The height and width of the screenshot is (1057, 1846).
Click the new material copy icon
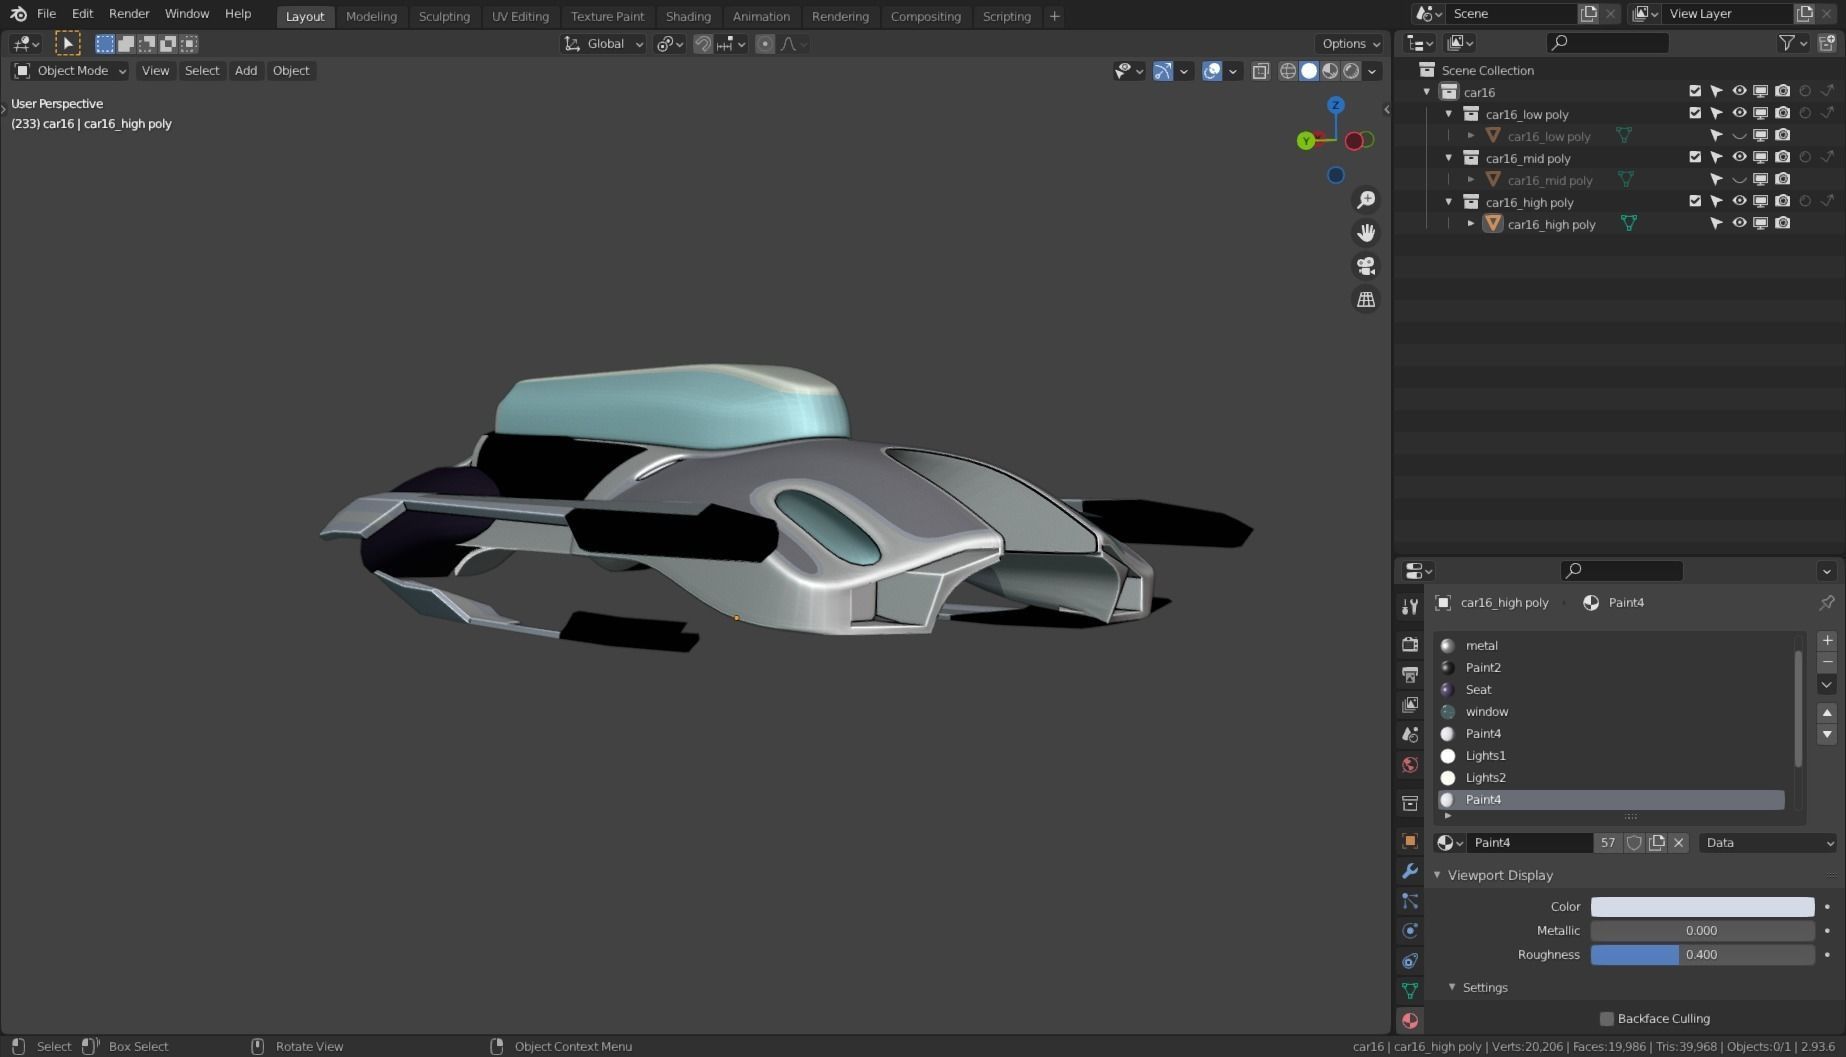click(1657, 843)
